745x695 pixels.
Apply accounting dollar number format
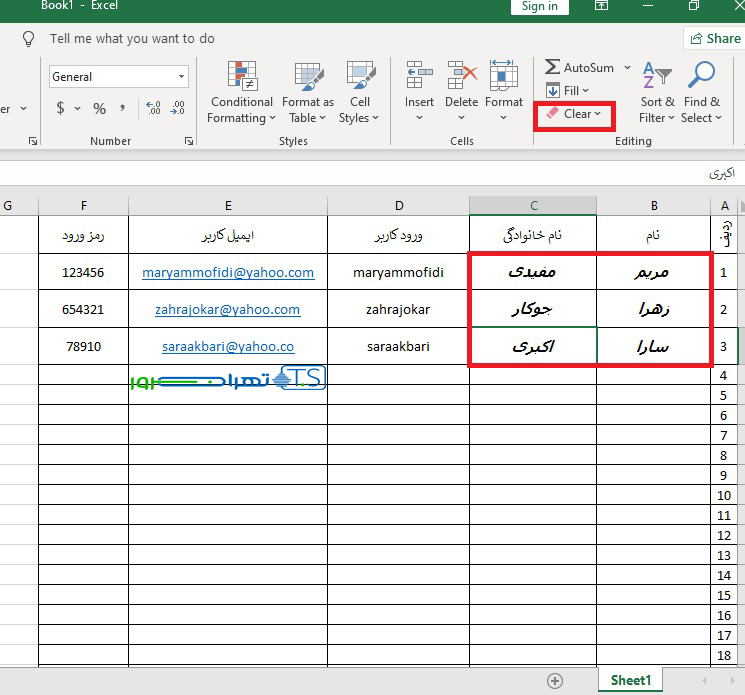pyautogui.click(x=60, y=108)
